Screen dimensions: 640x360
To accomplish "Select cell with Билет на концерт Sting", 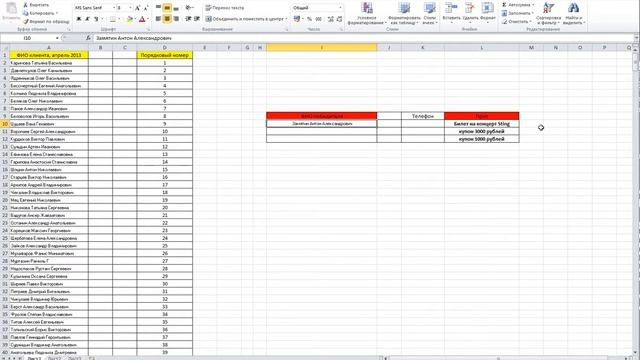I will click(482, 124).
